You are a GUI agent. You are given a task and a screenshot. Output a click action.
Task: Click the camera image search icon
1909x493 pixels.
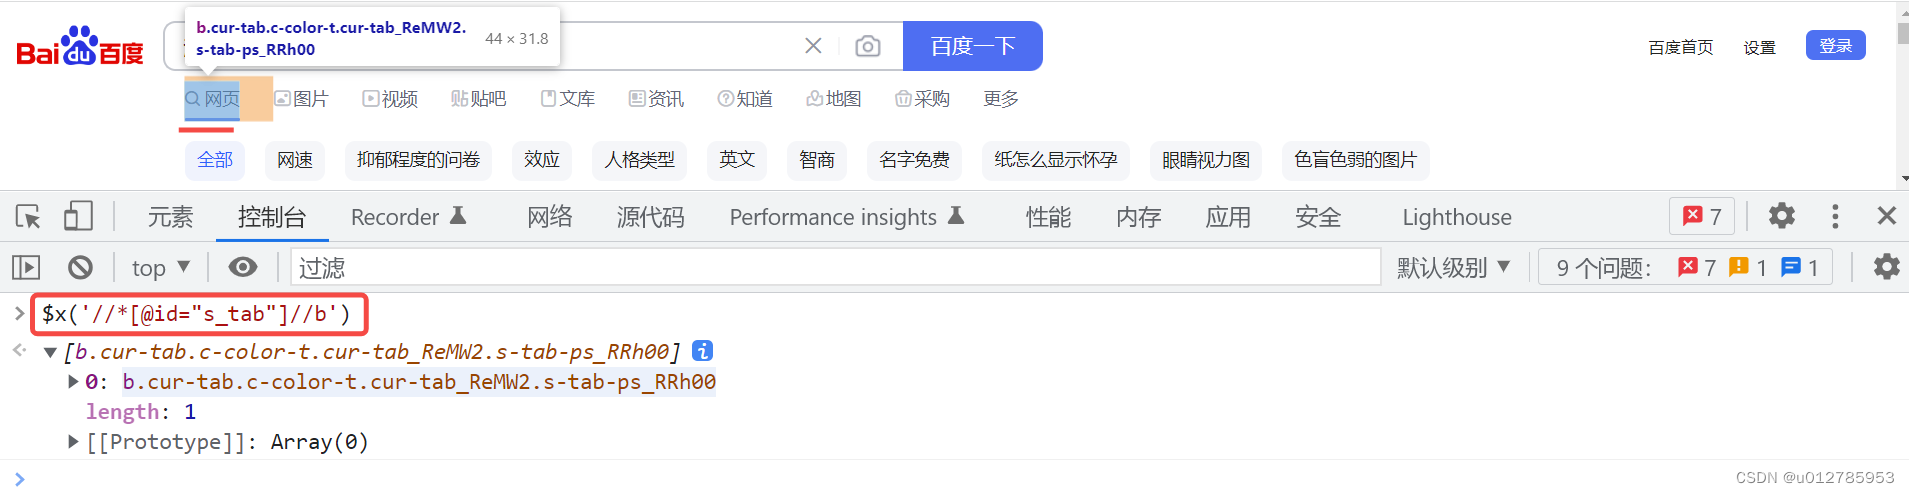tap(868, 46)
